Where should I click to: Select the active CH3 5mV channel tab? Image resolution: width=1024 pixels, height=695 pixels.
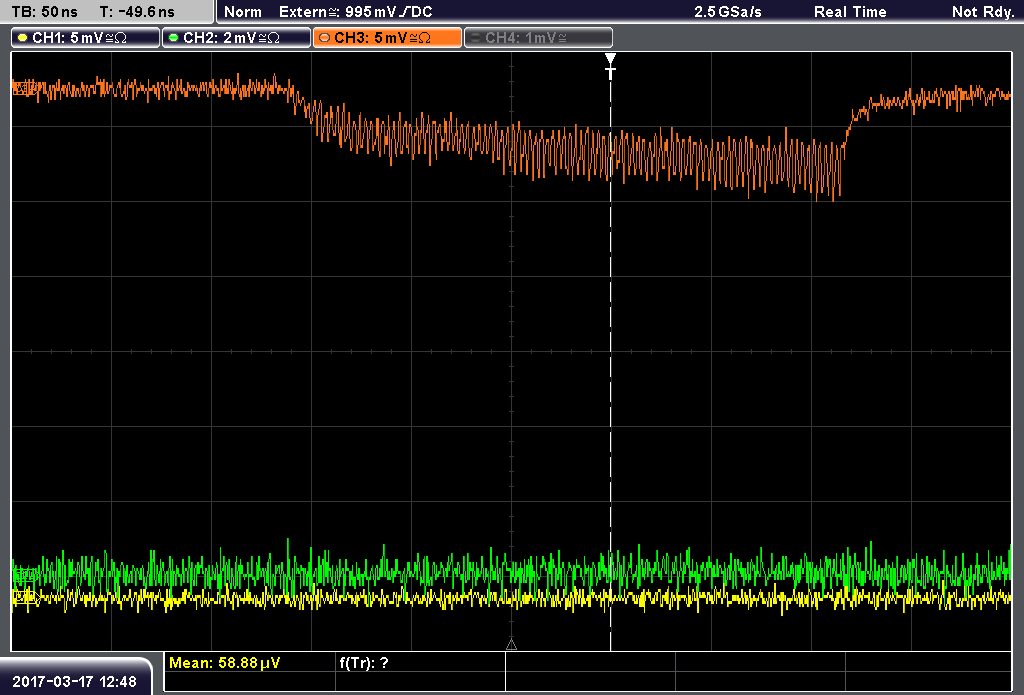coord(387,38)
